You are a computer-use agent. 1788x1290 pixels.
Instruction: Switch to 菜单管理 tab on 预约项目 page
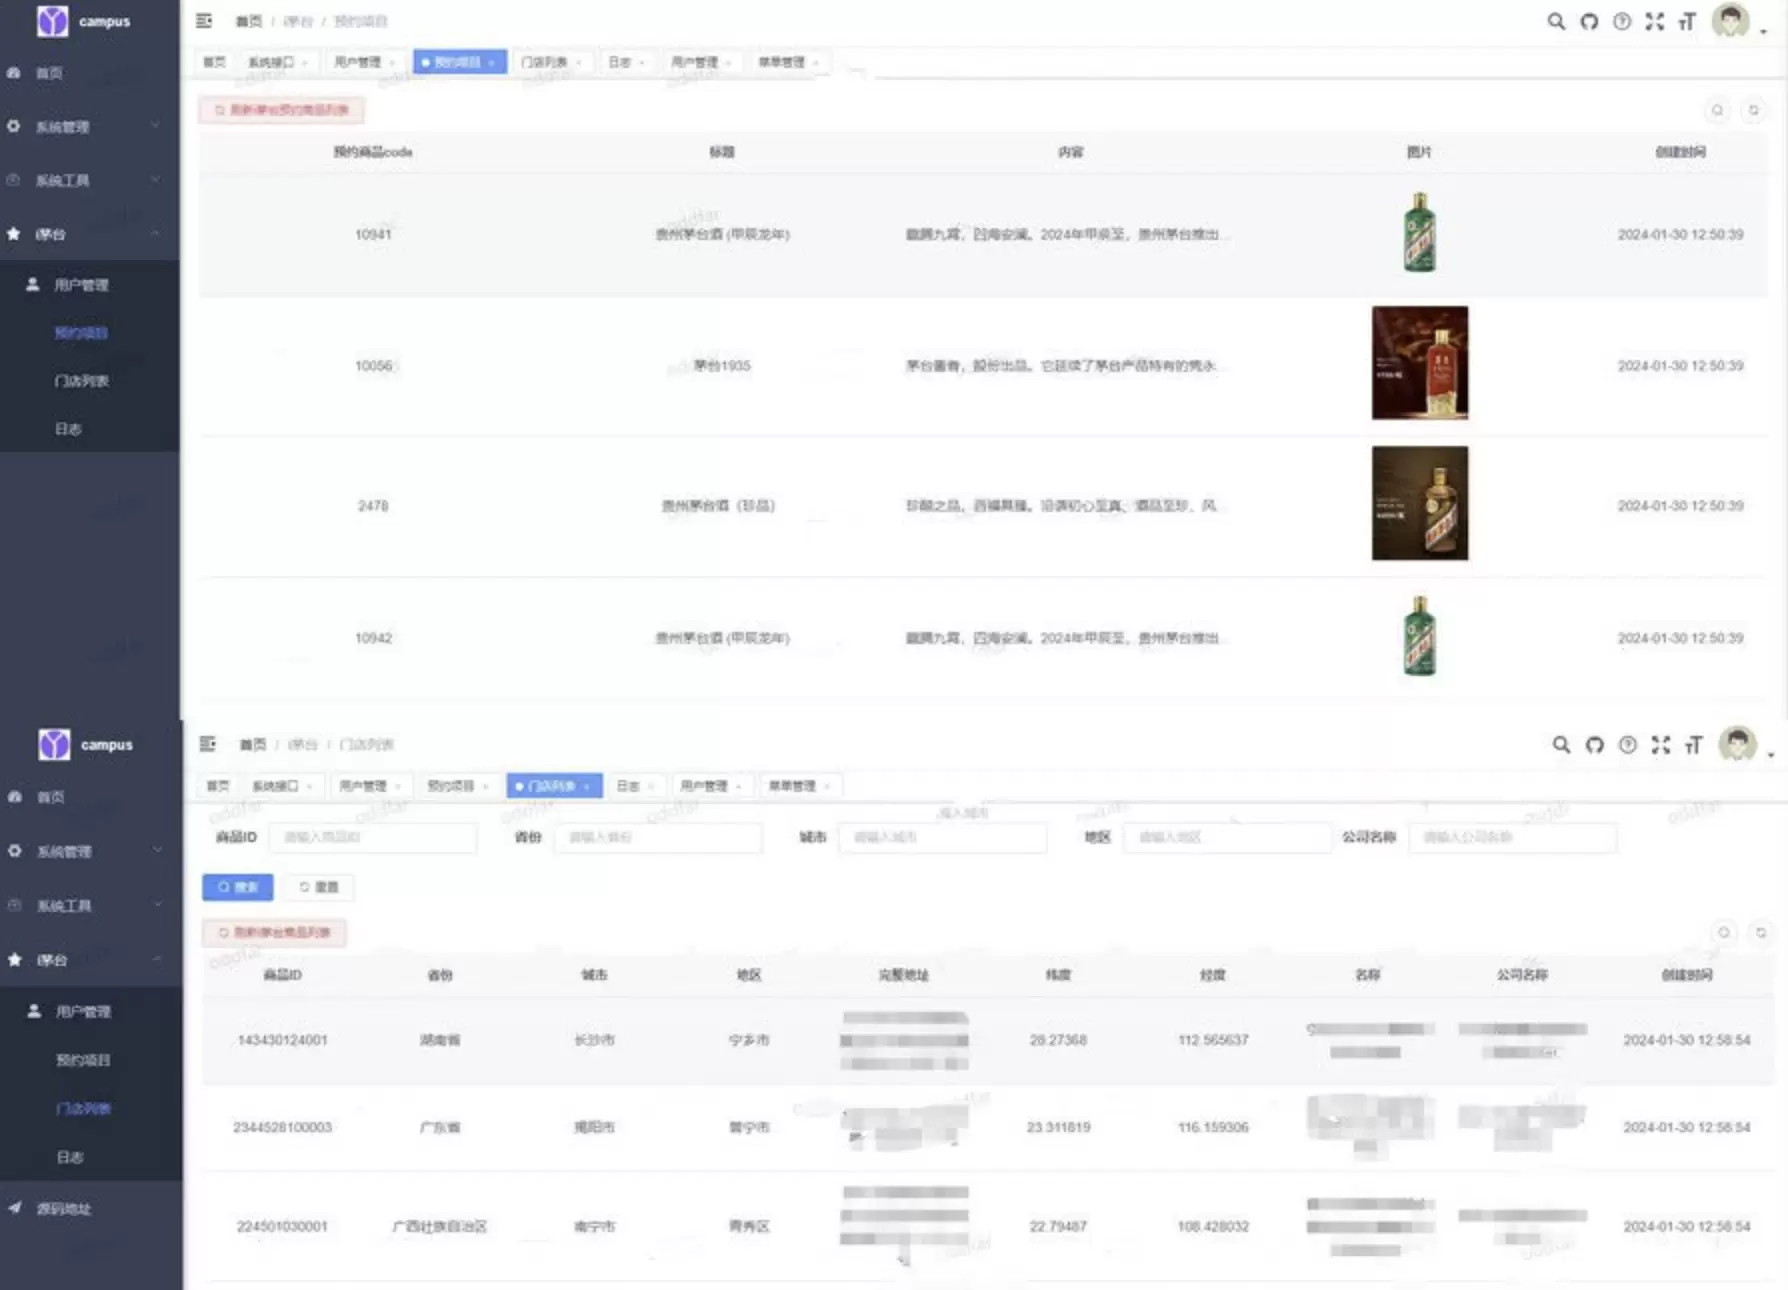pos(789,62)
